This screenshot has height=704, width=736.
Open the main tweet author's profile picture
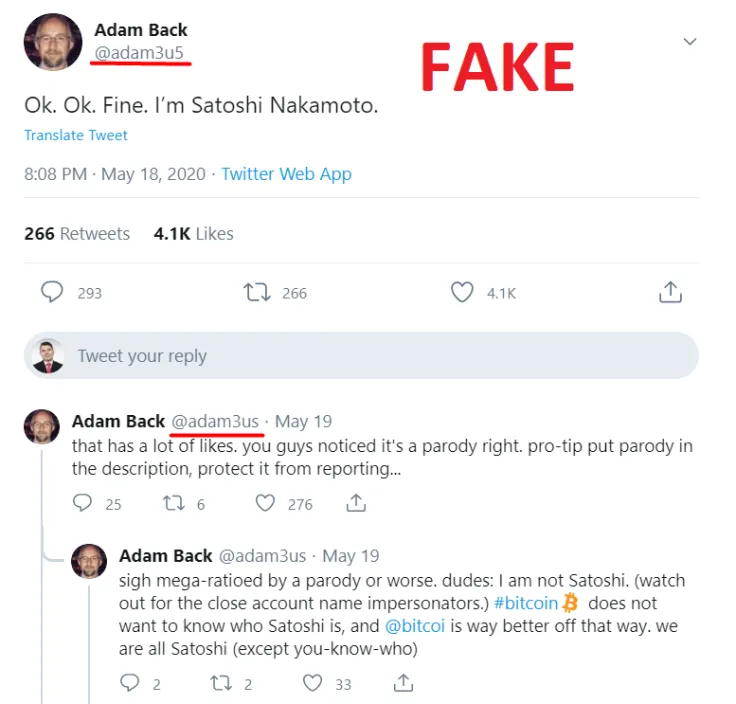coord(53,42)
